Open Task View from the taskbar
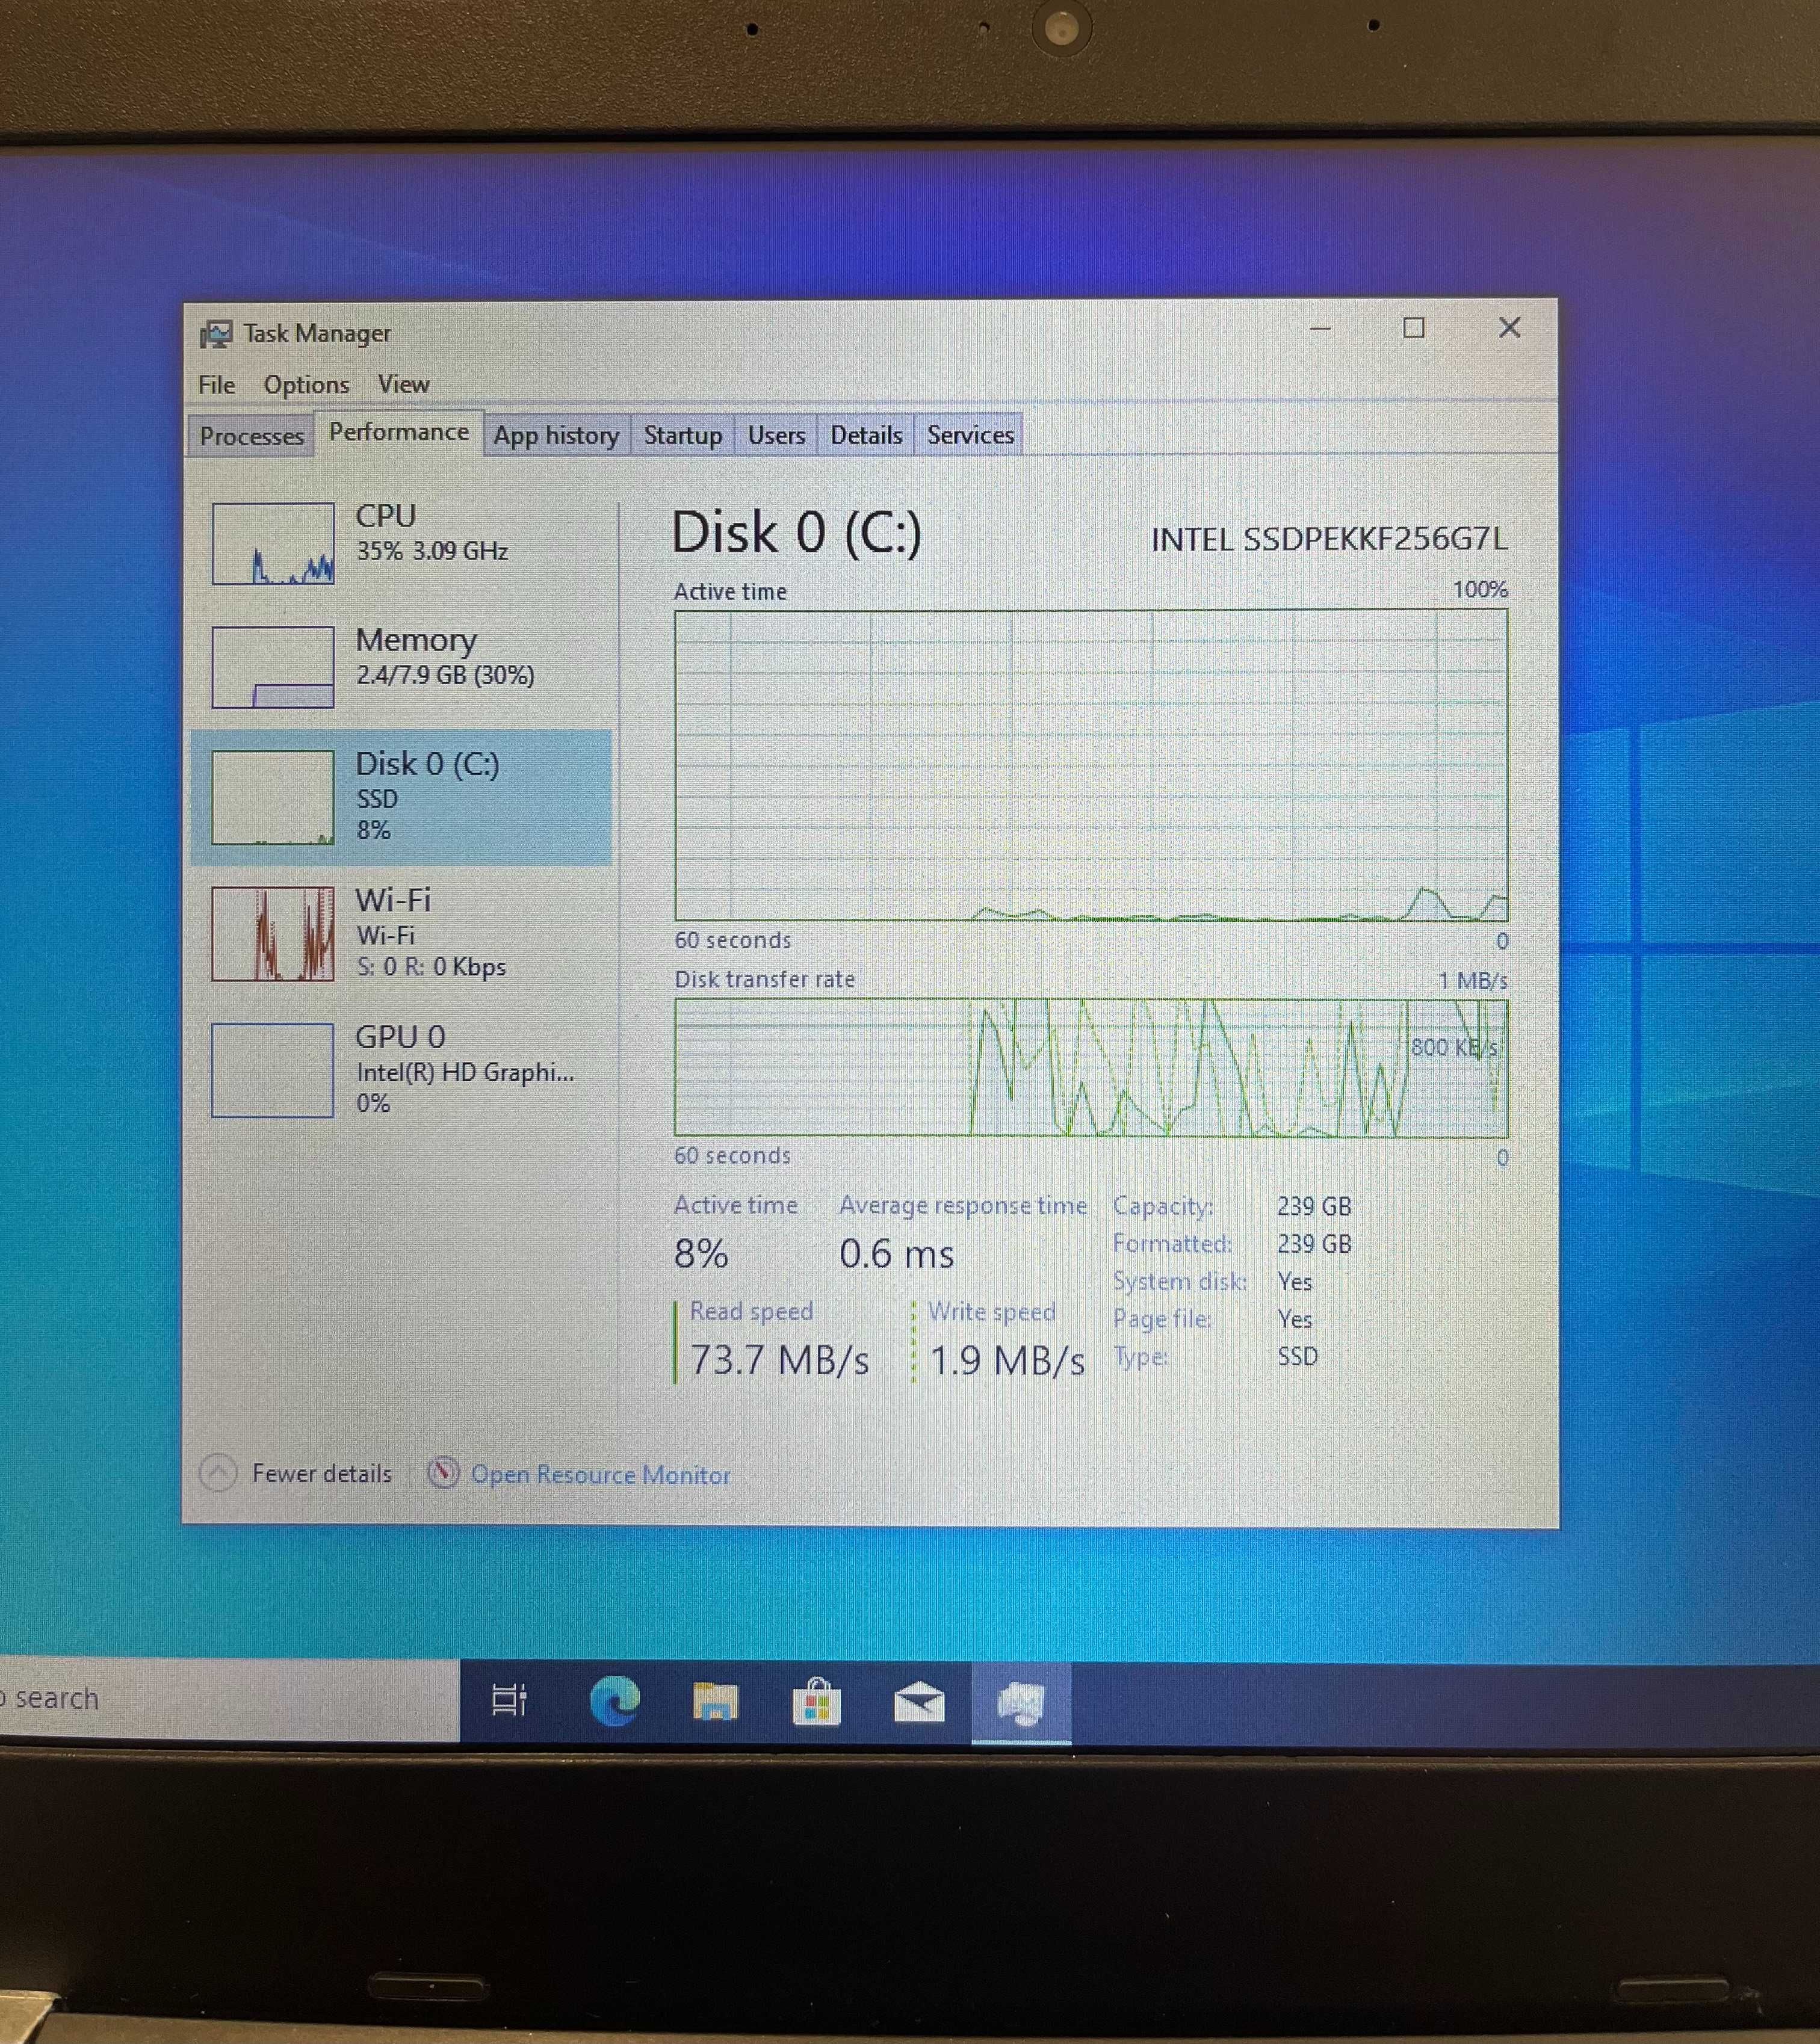Image resolution: width=1820 pixels, height=2044 pixels. [509, 1700]
